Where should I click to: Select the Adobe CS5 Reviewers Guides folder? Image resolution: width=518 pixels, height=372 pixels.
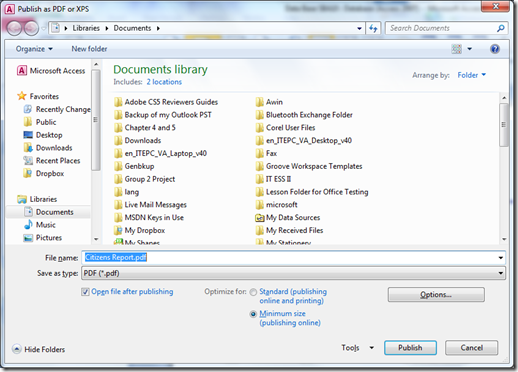coord(166,102)
